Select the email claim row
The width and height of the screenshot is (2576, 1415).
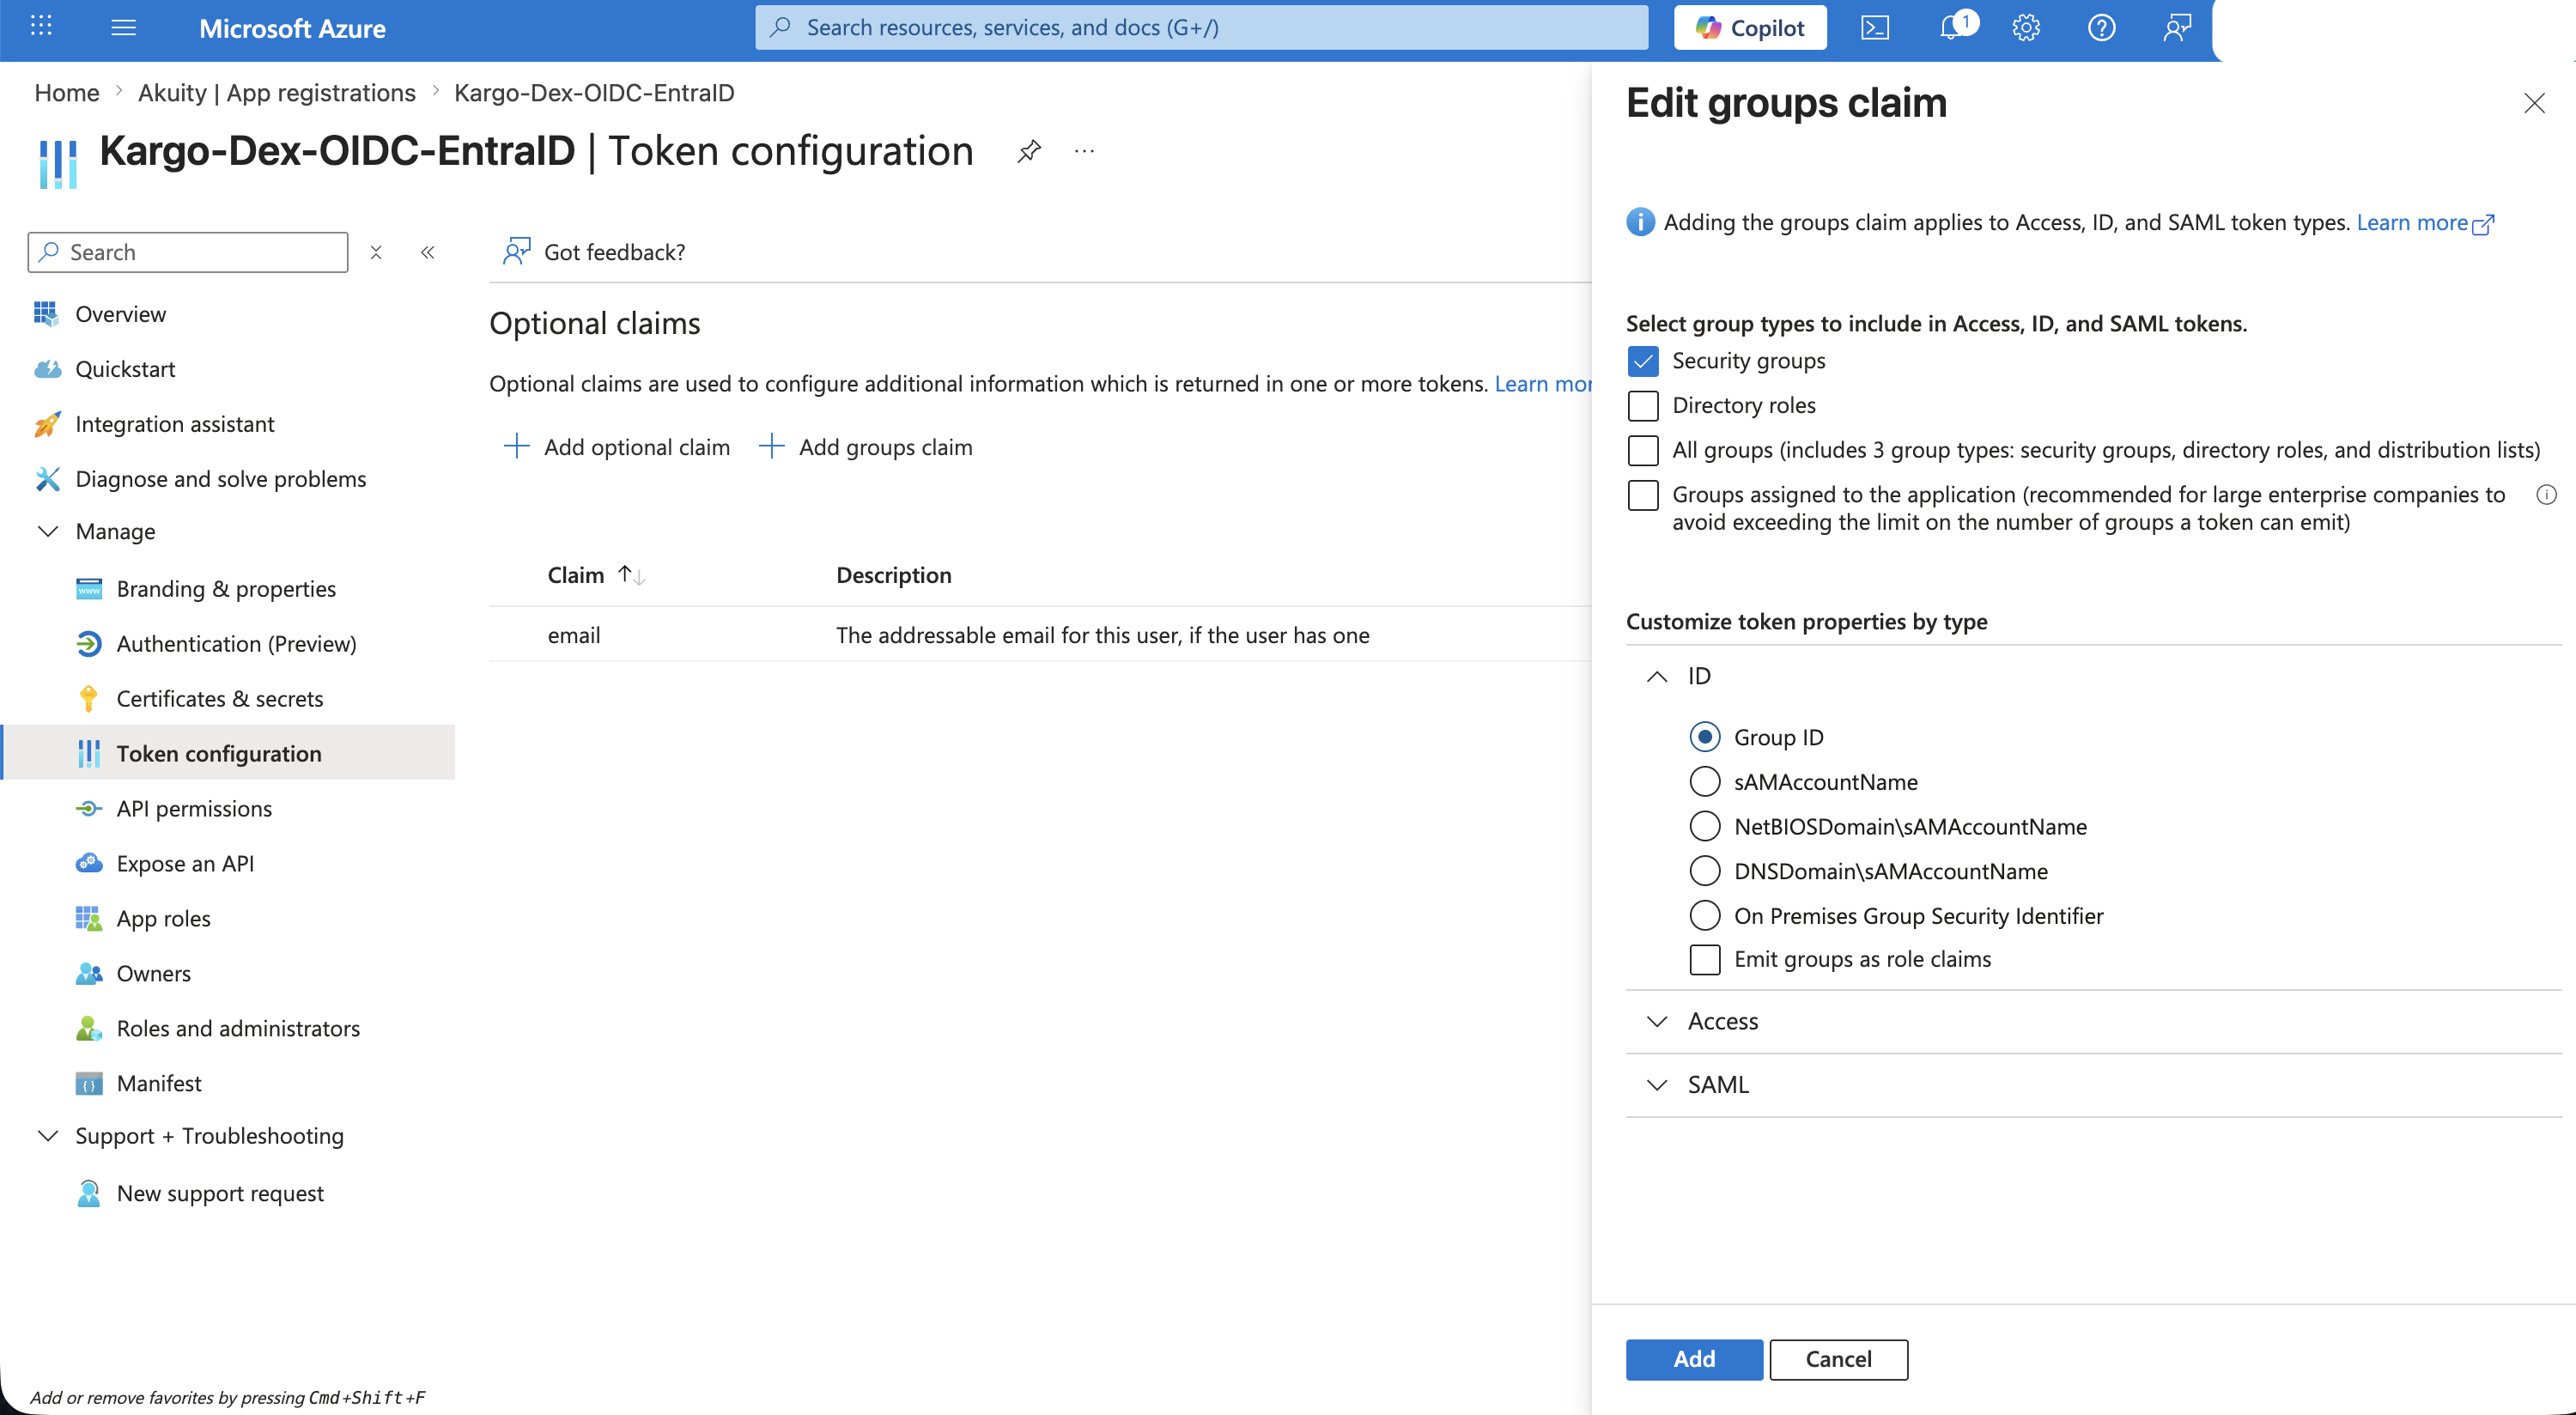[x=1040, y=635]
